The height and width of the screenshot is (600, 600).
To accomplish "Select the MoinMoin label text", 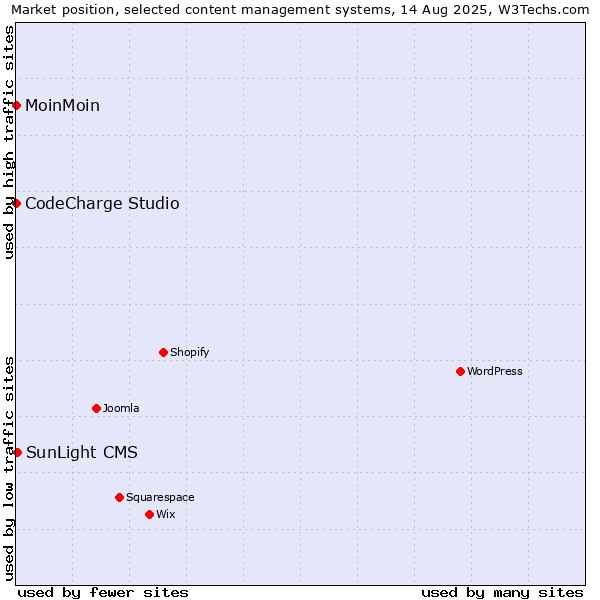I will [x=62, y=106].
